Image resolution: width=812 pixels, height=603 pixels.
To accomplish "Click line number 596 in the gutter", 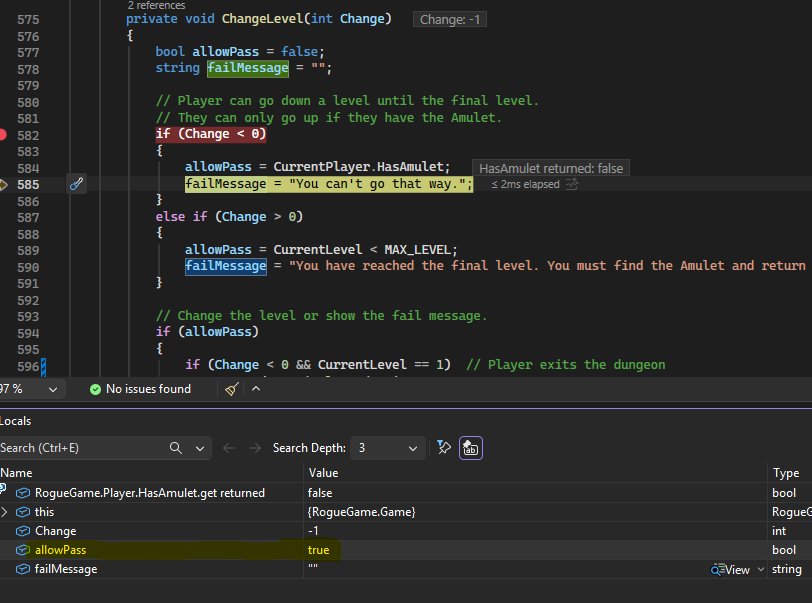I will (x=28, y=367).
